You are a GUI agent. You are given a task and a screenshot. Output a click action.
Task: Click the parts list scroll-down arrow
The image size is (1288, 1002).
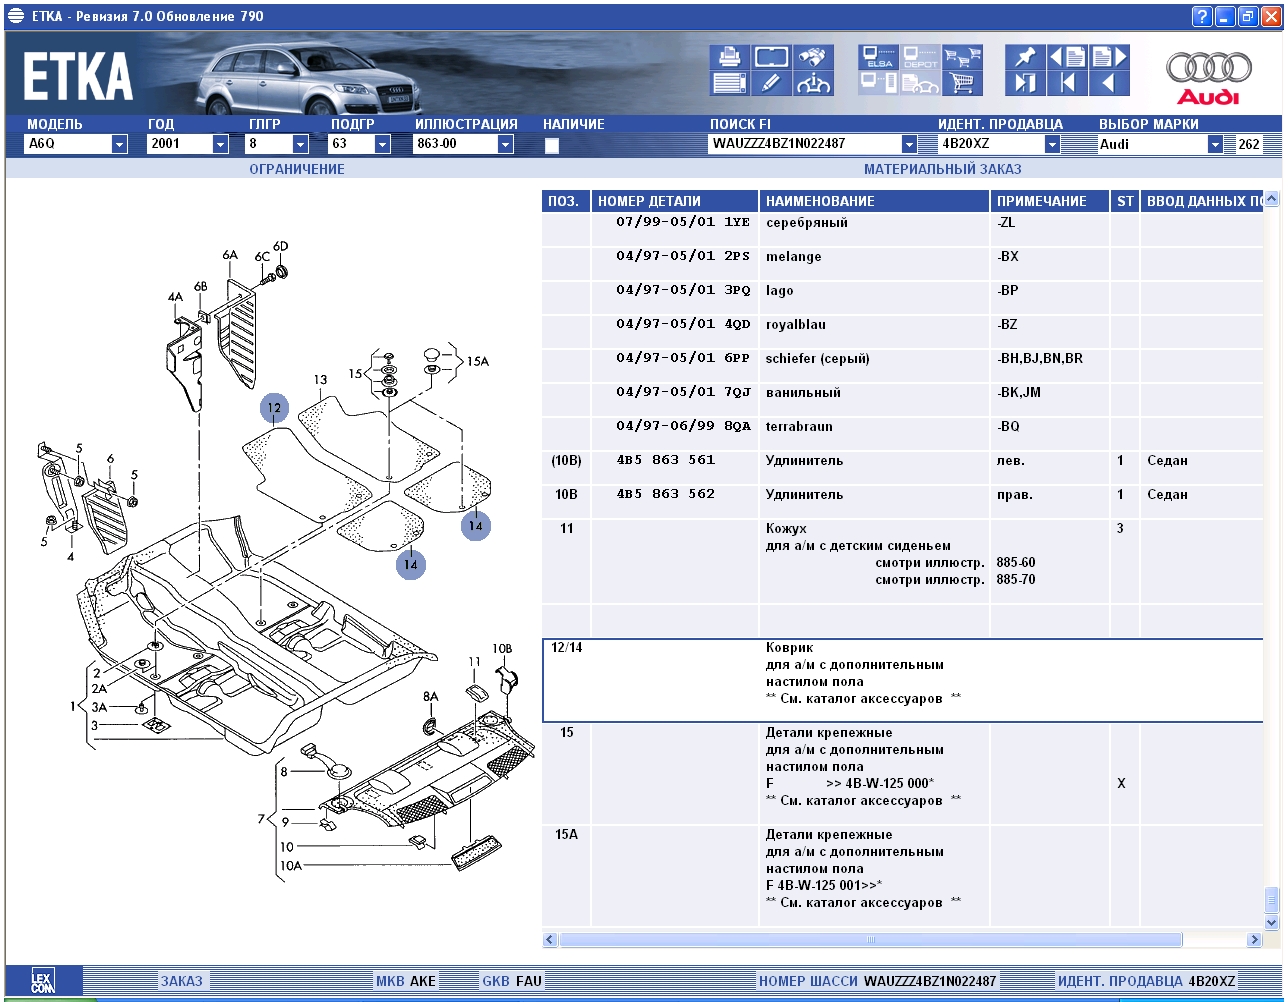1272,922
